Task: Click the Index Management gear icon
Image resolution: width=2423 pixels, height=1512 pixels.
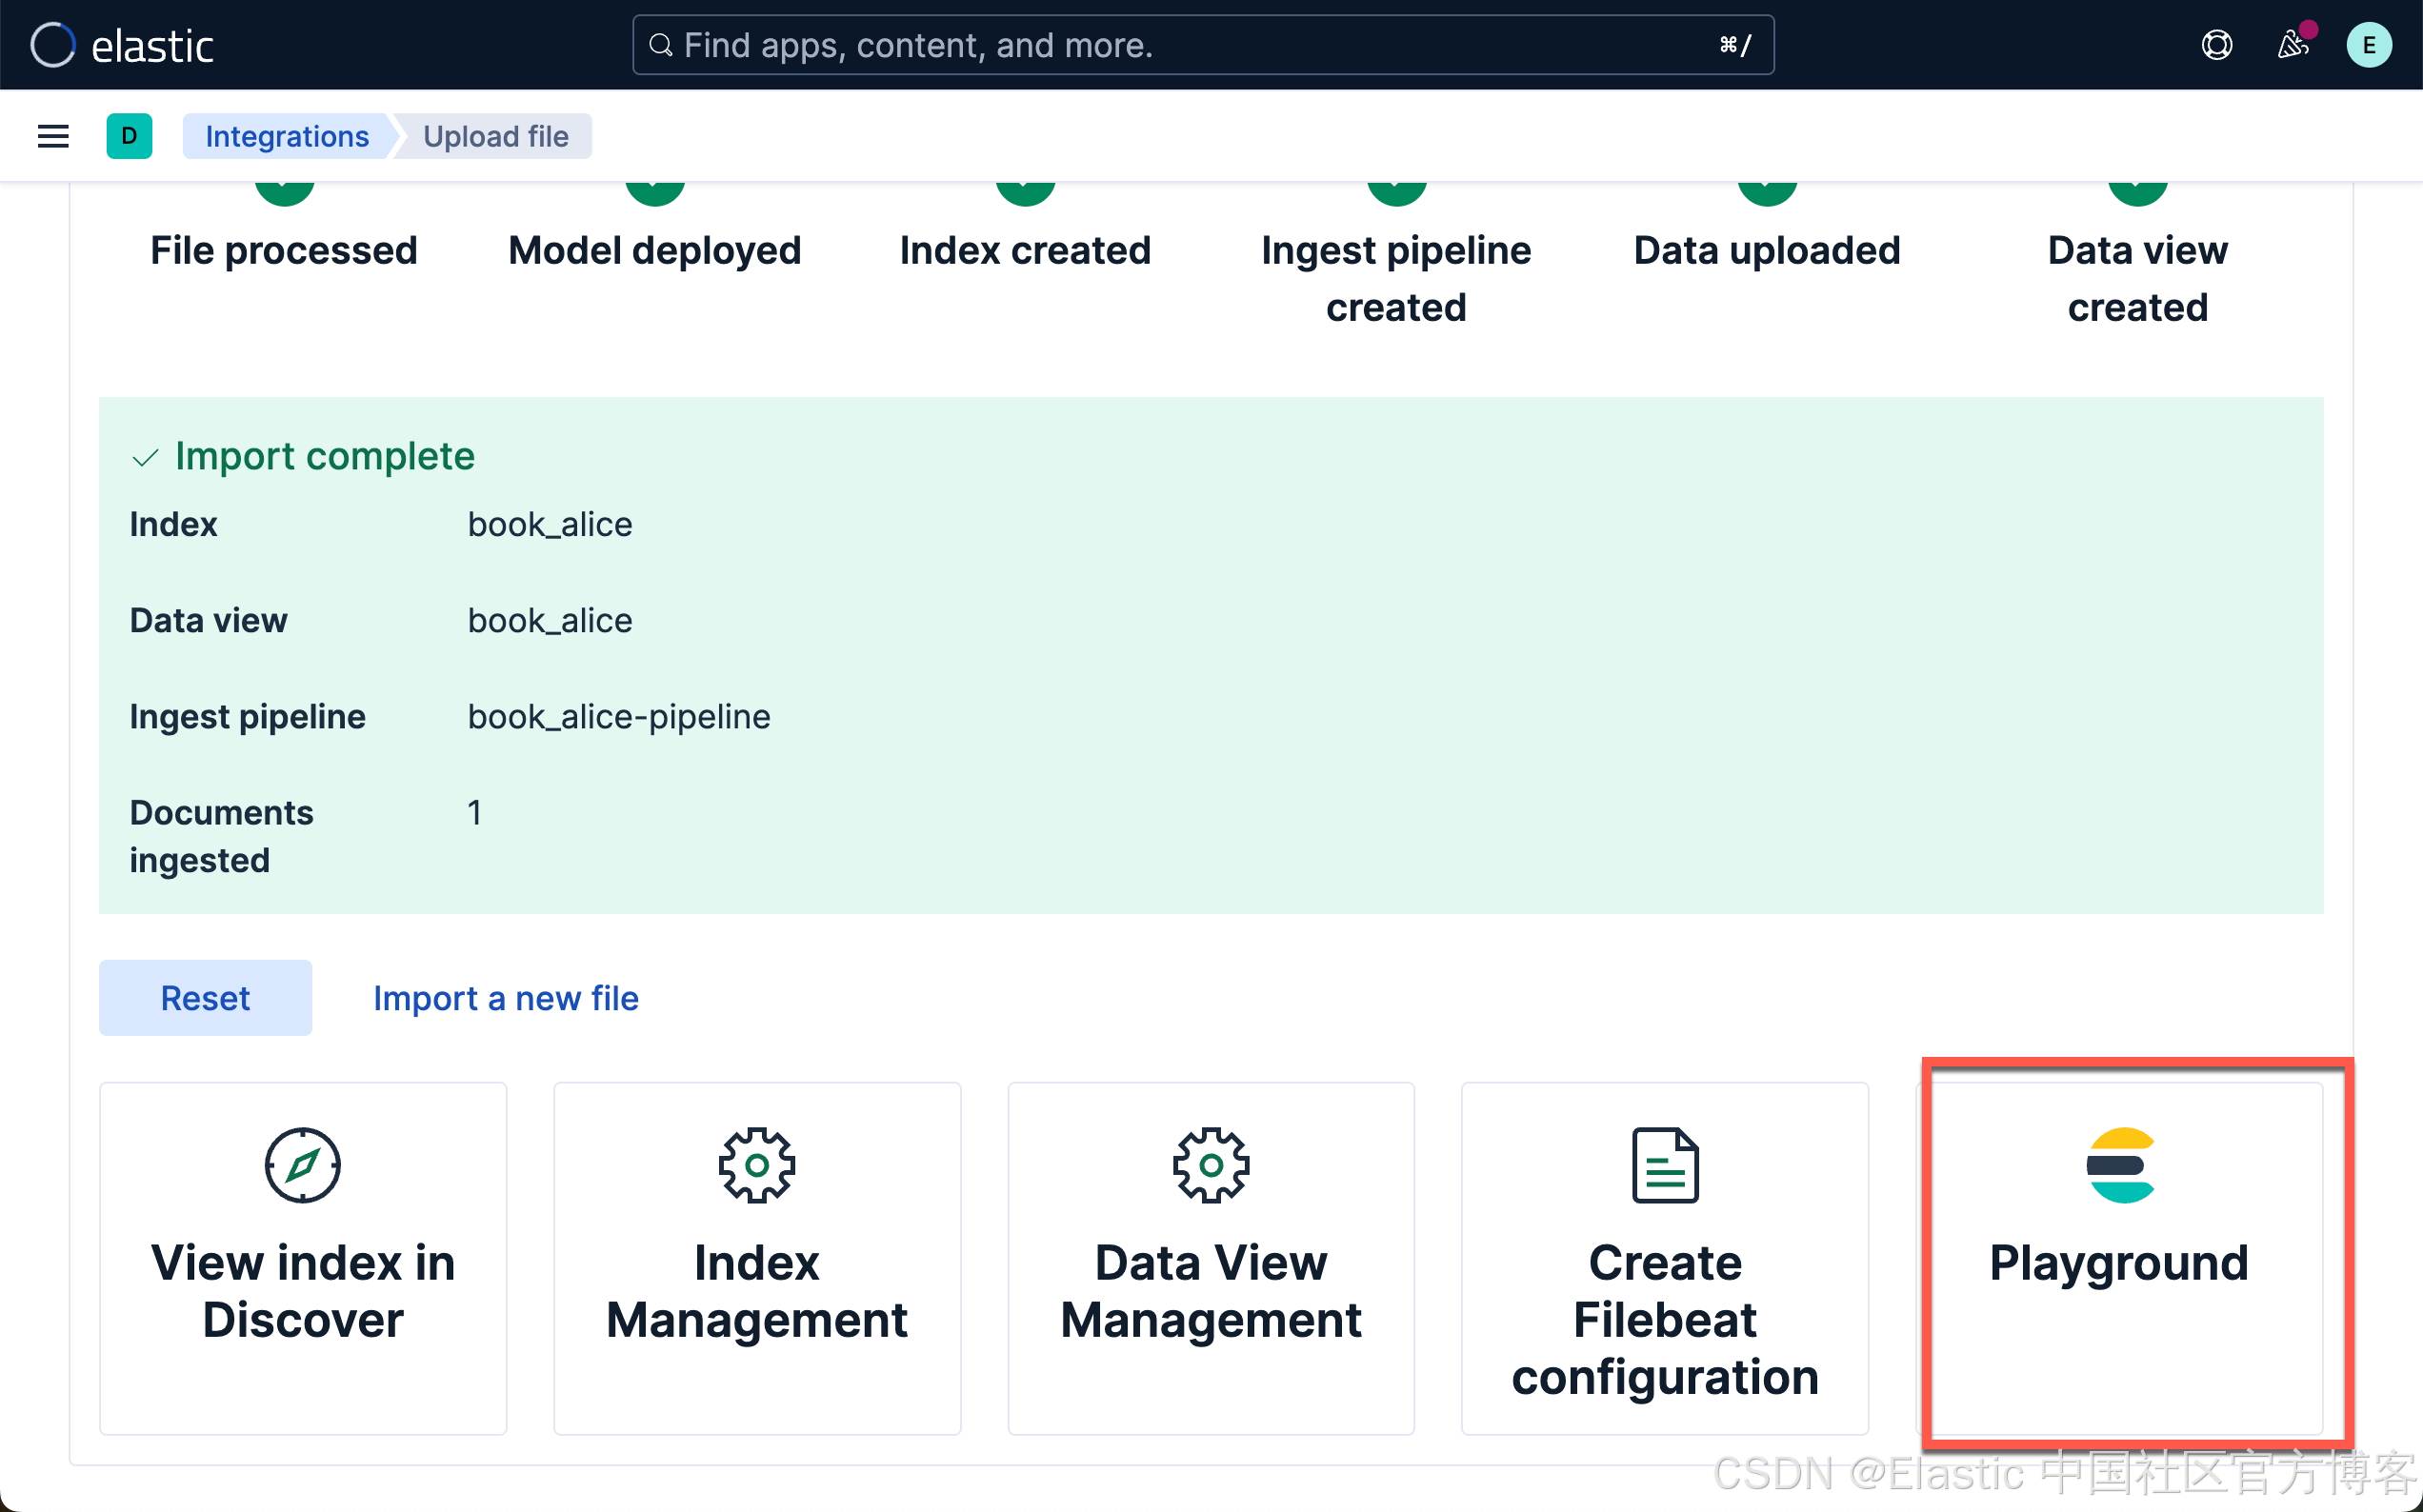Action: coord(756,1165)
